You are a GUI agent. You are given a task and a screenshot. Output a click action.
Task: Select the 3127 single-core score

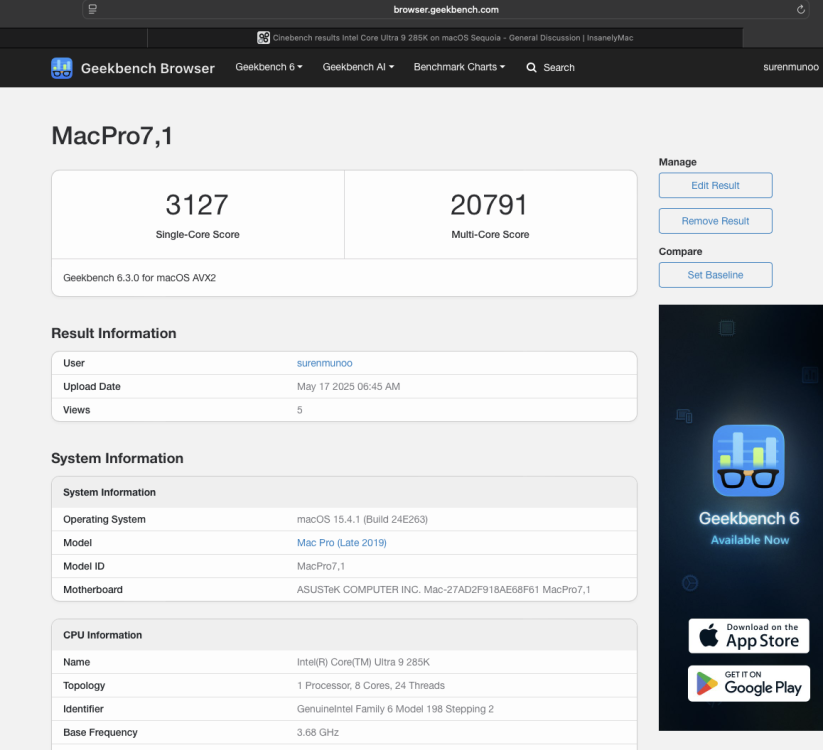click(197, 205)
